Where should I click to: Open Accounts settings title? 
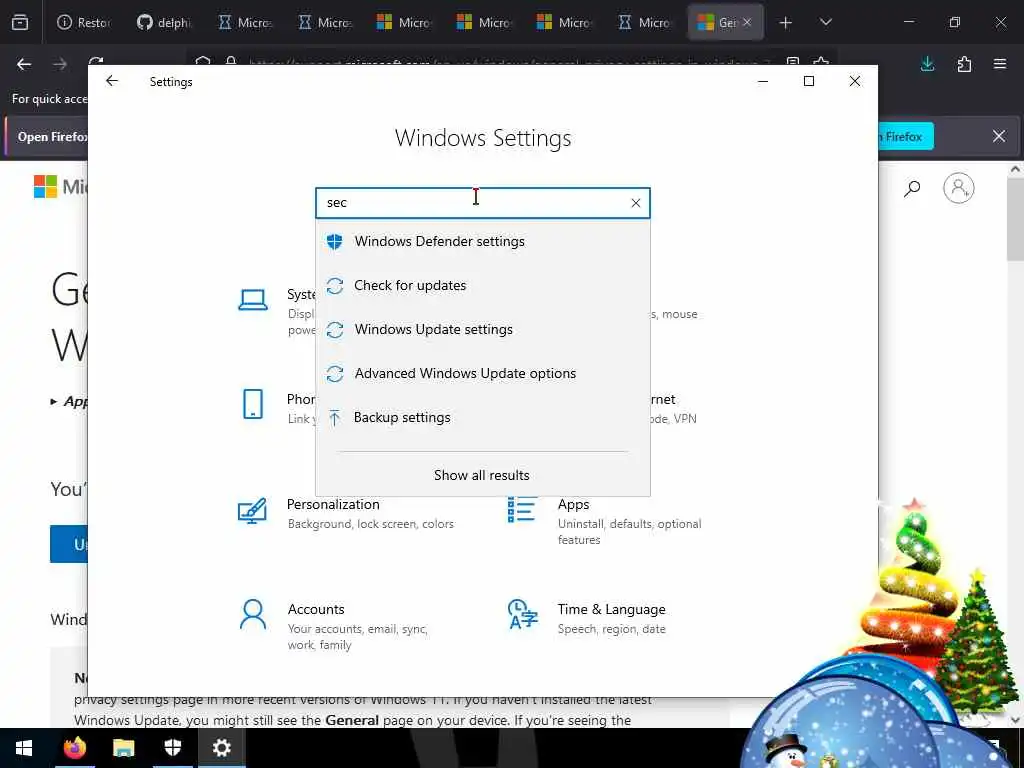coord(316,609)
